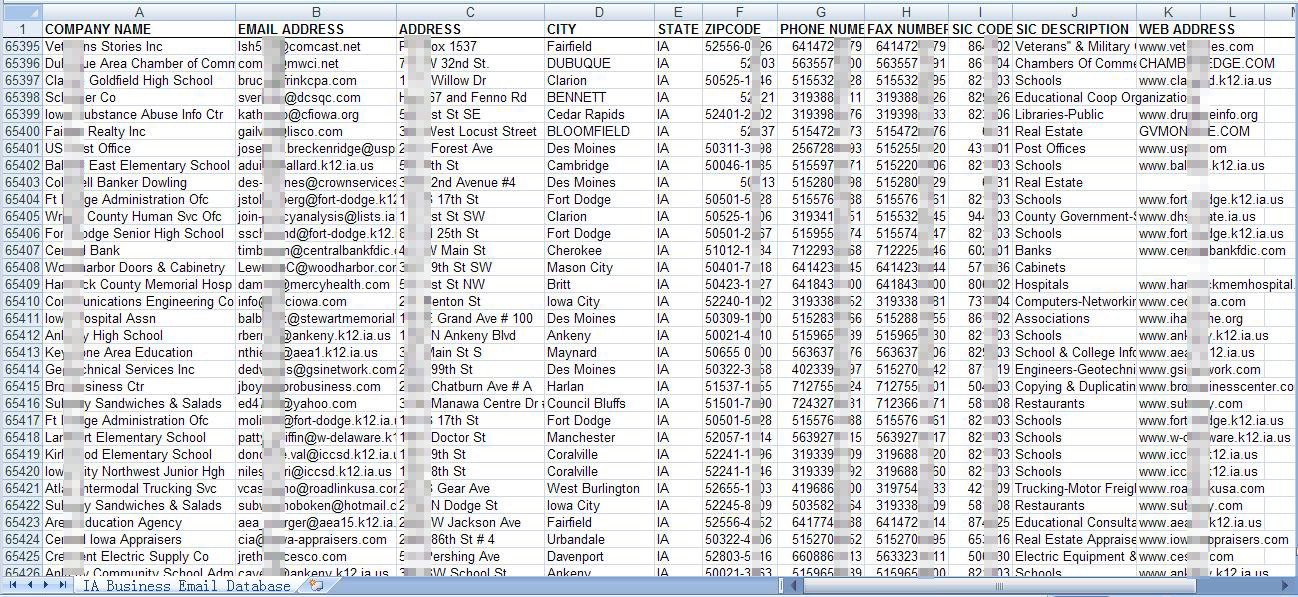Select row 65412 header
The width and height of the screenshot is (1298, 597).
click(x=21, y=335)
